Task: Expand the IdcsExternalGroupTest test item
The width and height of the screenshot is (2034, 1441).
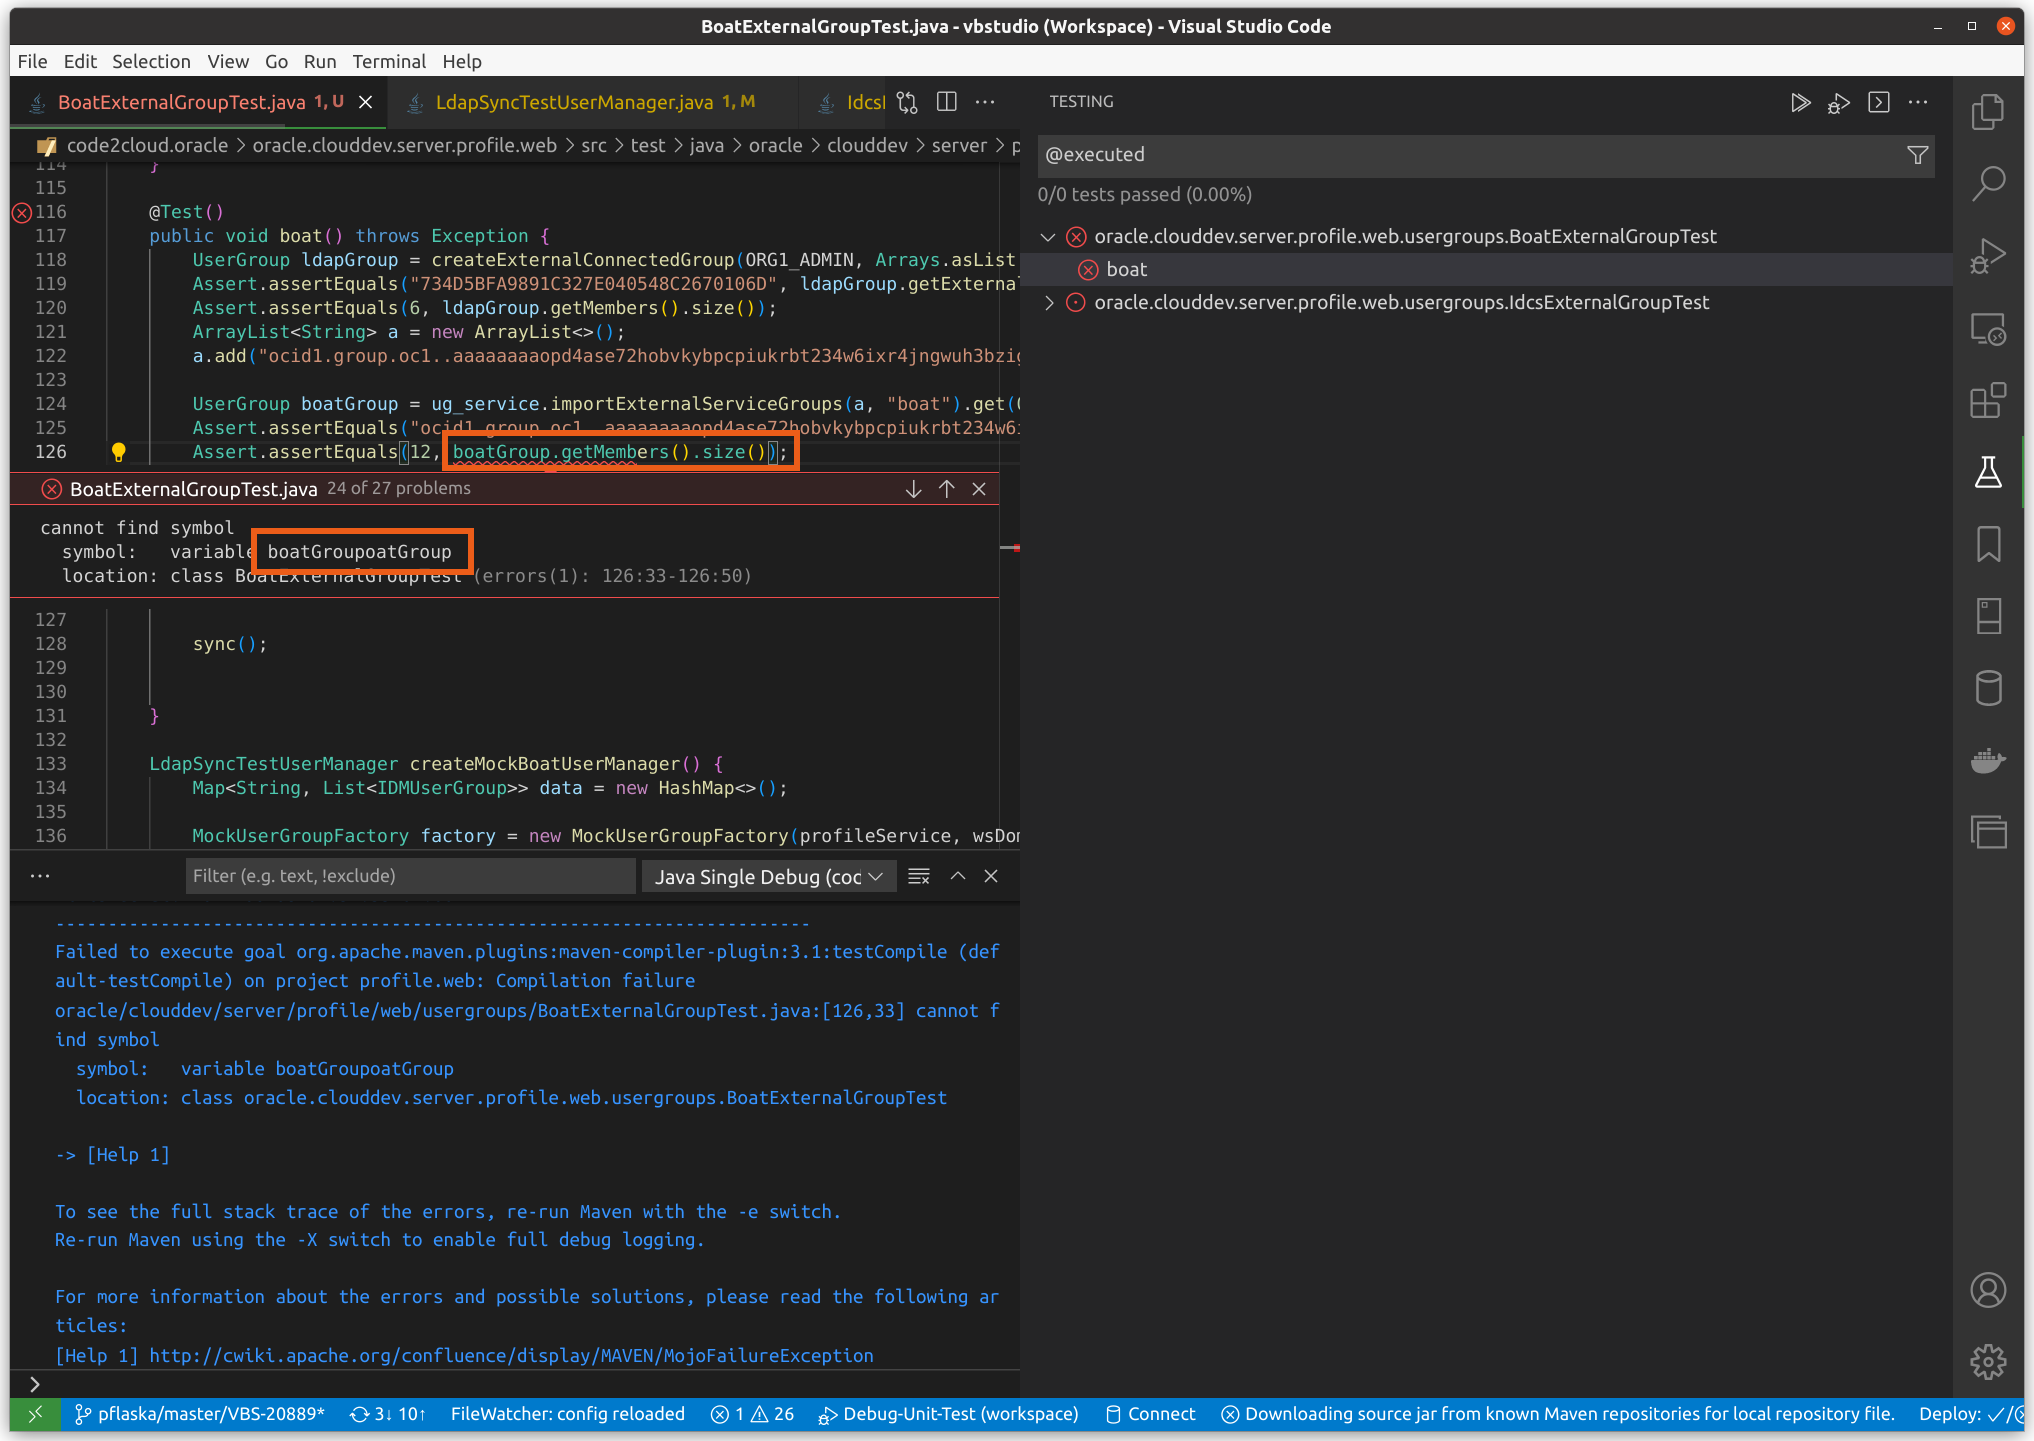Action: [x=1050, y=303]
